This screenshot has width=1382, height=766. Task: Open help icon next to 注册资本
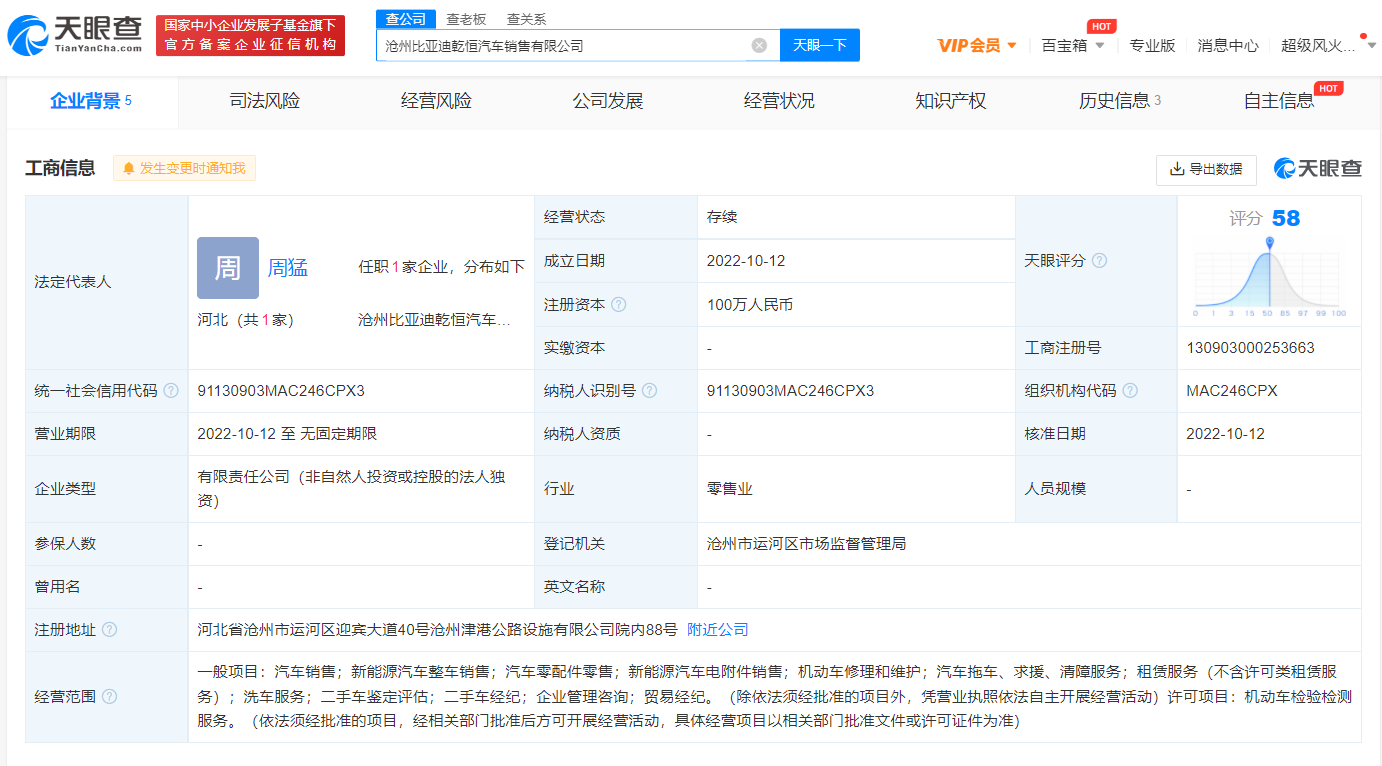coord(618,304)
